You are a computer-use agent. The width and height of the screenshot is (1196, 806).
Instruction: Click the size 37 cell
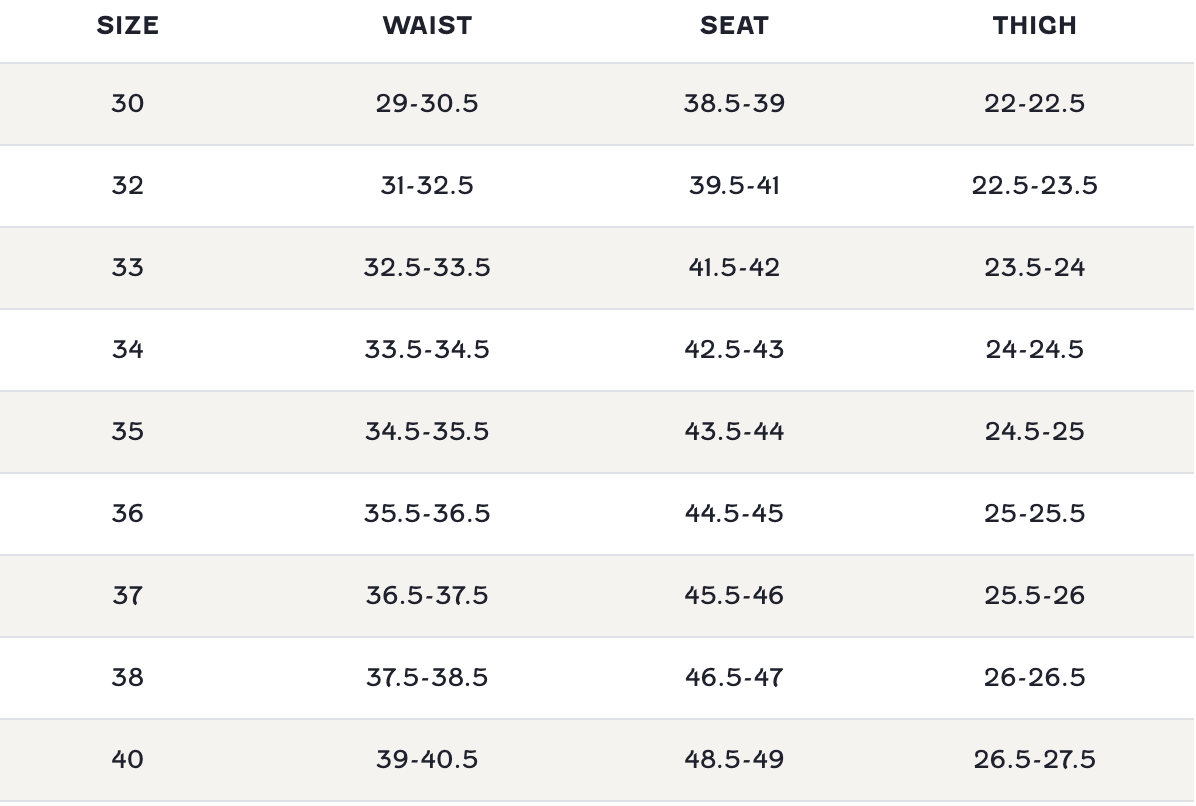click(x=127, y=595)
